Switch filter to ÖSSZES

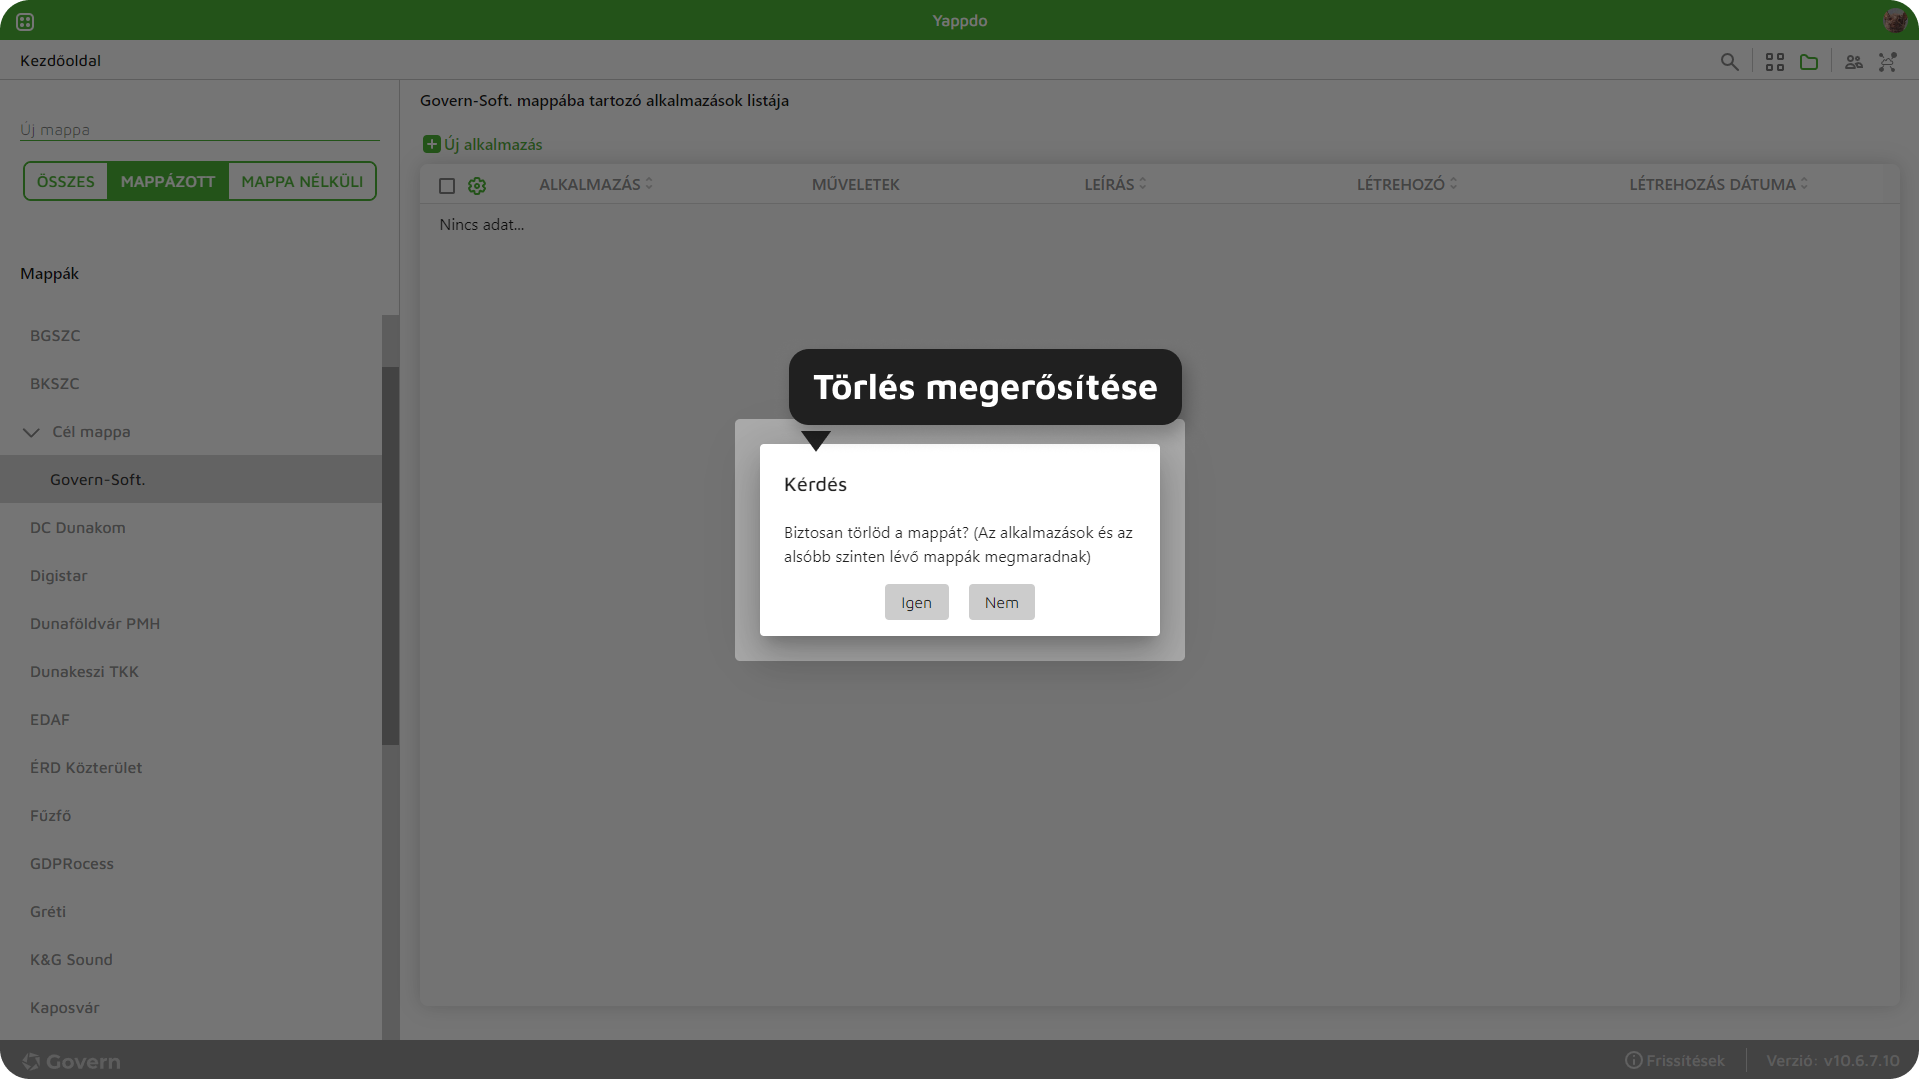pyautogui.click(x=66, y=181)
